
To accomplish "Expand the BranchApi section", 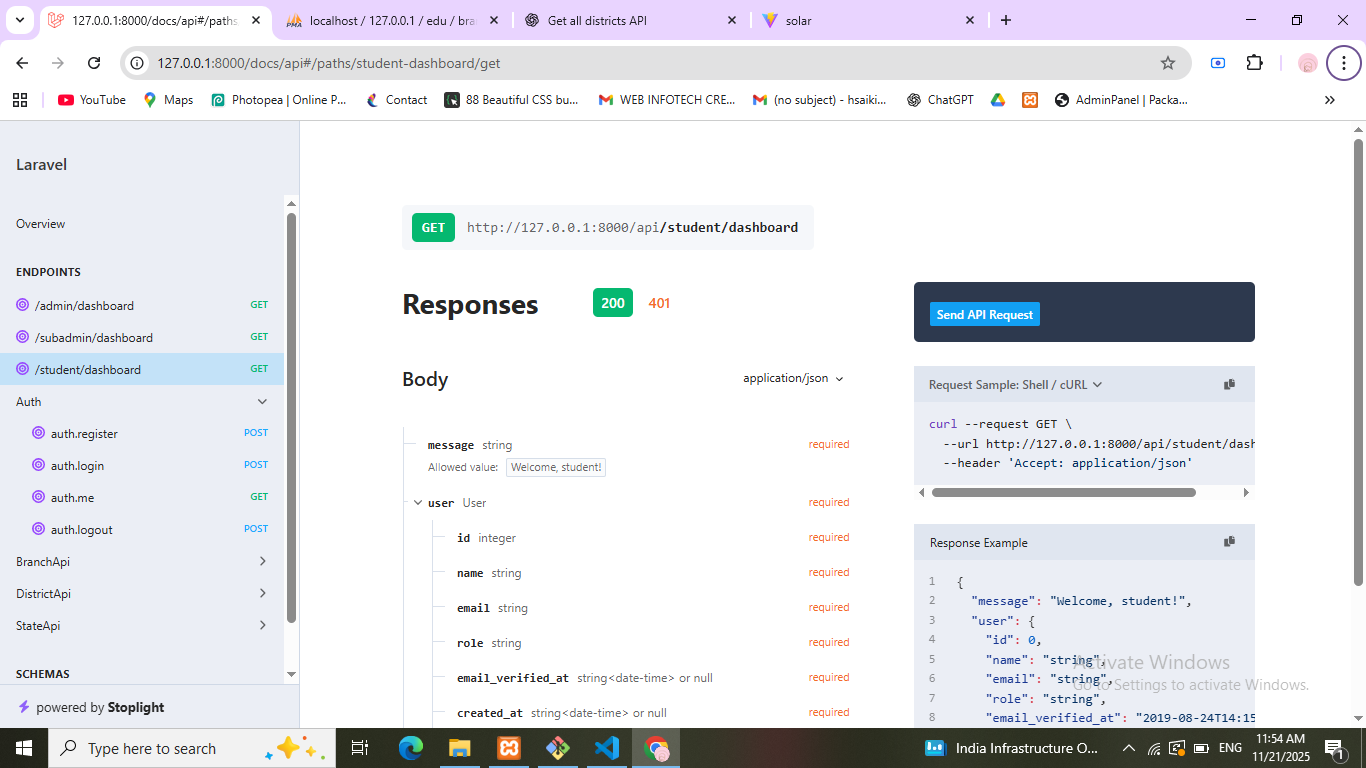I will click(262, 562).
